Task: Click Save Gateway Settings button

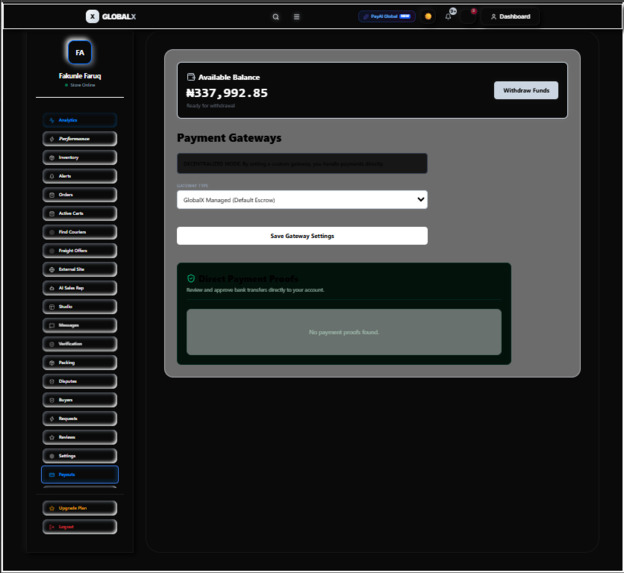Action: [x=302, y=236]
